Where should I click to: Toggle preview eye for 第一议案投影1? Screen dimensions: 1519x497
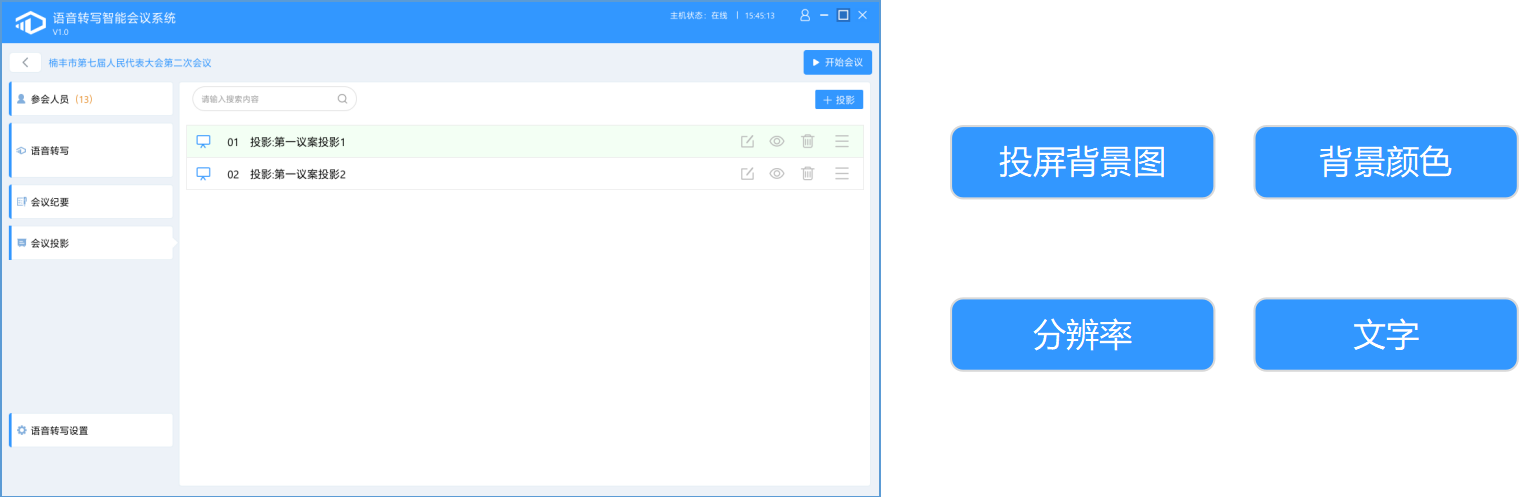click(777, 142)
